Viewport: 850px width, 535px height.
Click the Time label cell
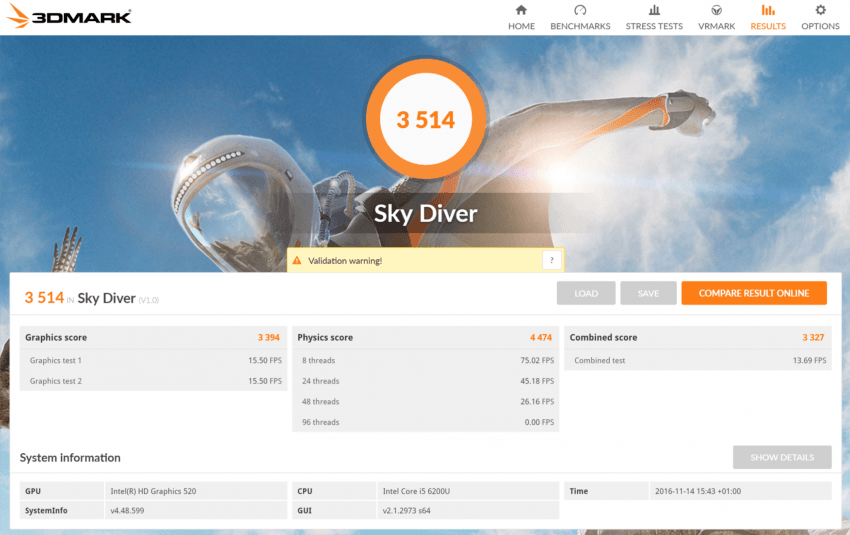pos(607,491)
